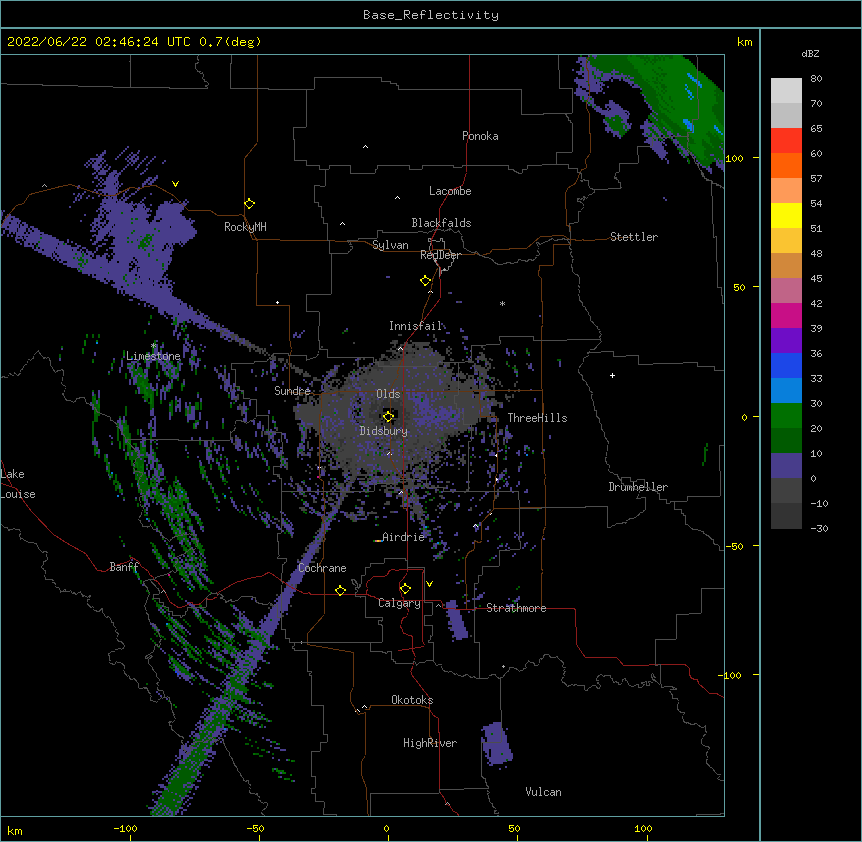
Task: Click the 54 dBZ yellow swatch
Action: point(786,215)
